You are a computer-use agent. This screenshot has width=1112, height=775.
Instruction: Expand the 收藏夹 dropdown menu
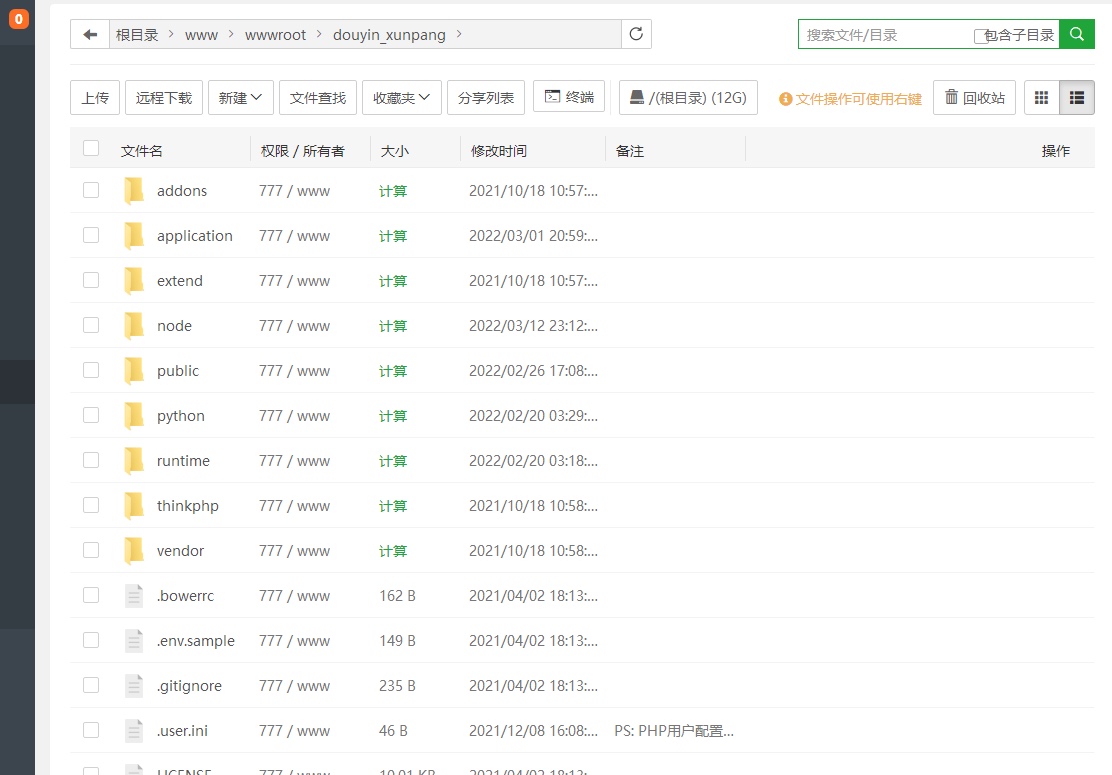coord(401,98)
